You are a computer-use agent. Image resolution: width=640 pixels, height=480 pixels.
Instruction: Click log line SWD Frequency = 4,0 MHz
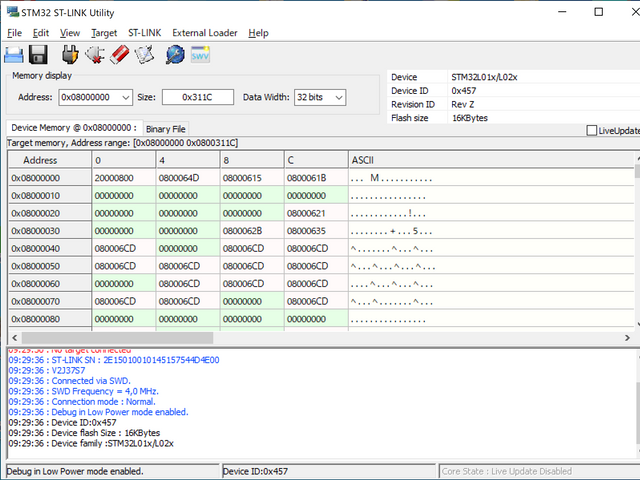tap(83, 391)
